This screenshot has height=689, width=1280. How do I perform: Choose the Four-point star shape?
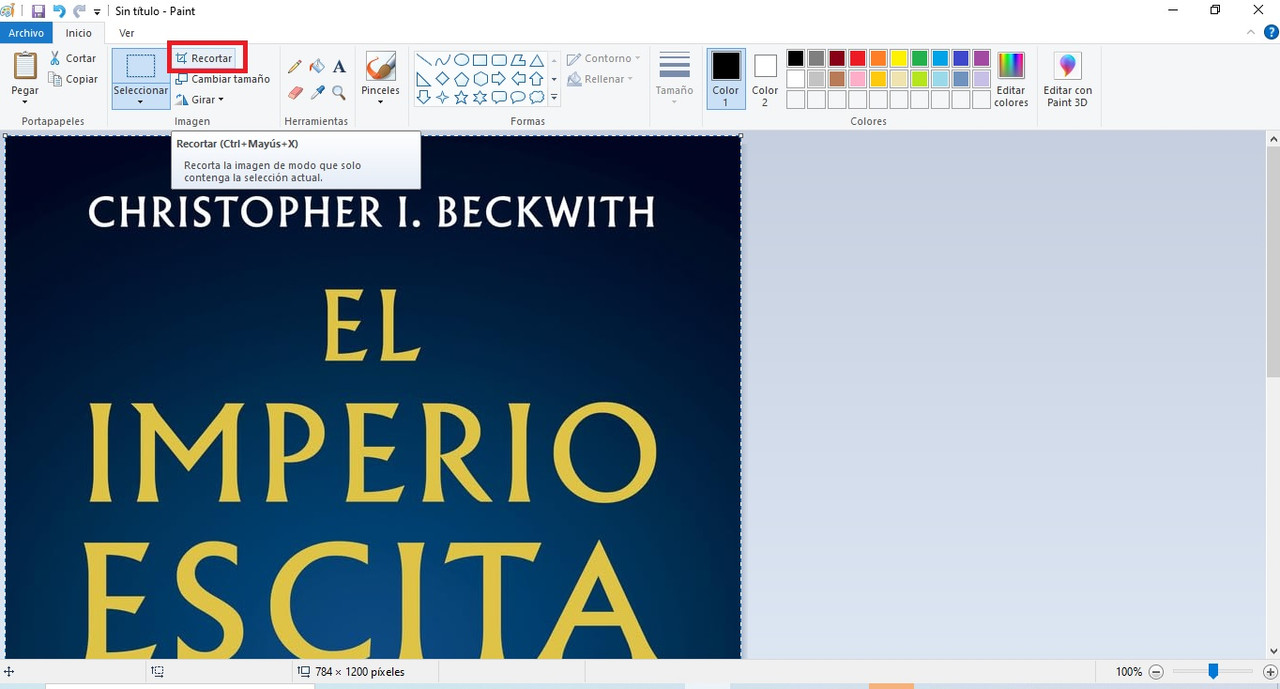pyautogui.click(x=442, y=98)
